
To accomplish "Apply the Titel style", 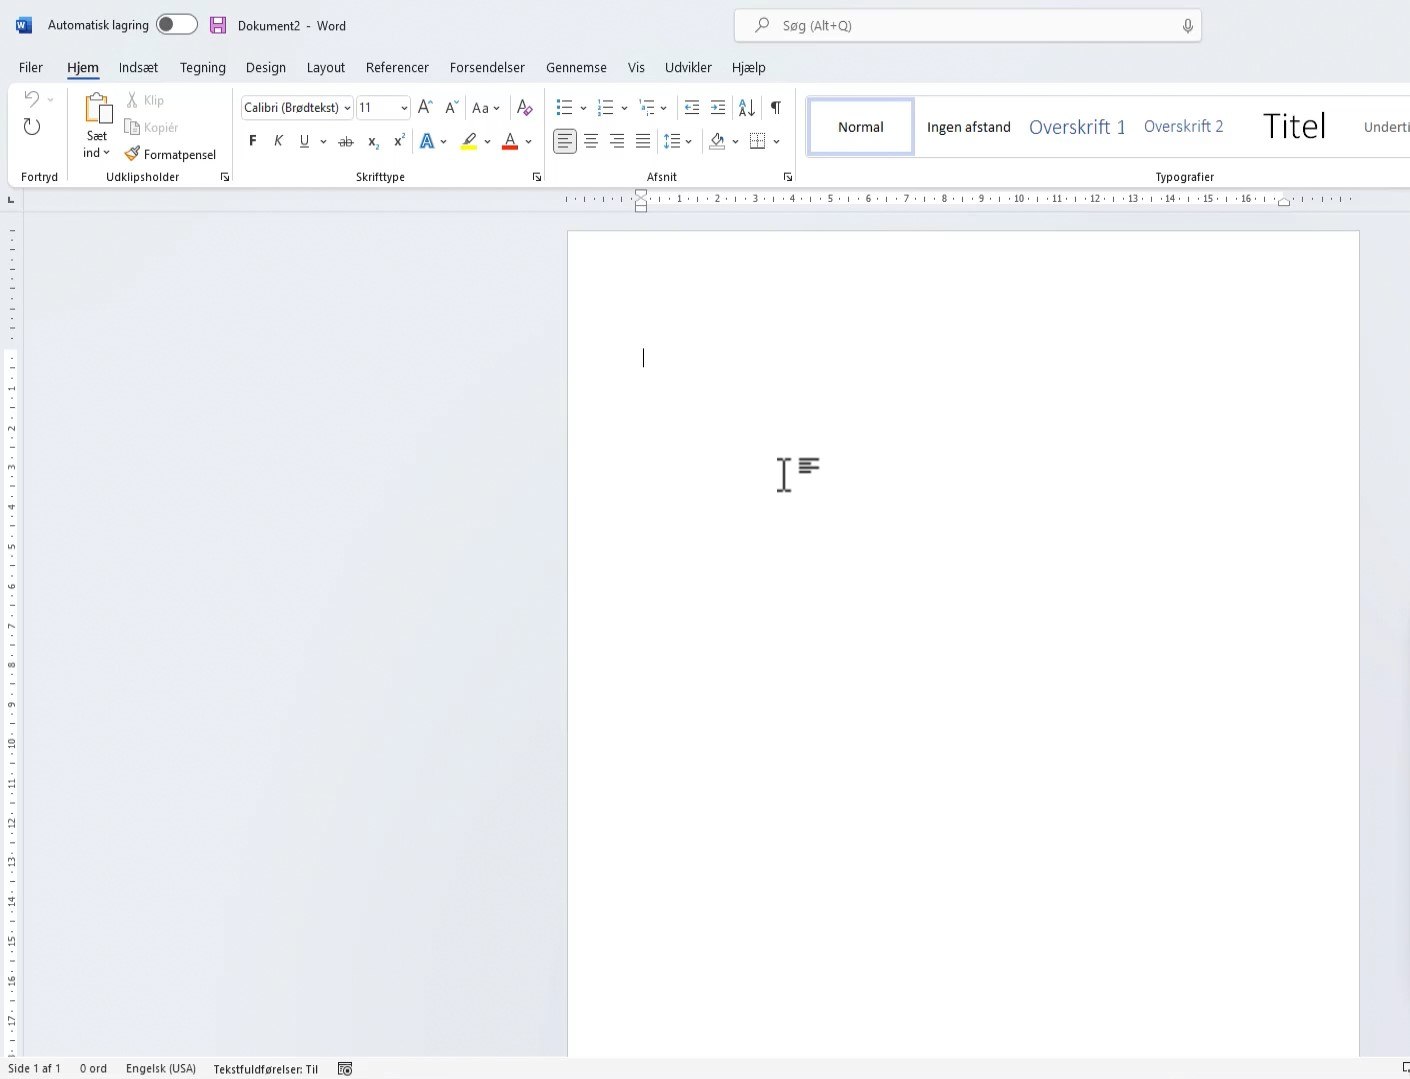I will 1294,127.
